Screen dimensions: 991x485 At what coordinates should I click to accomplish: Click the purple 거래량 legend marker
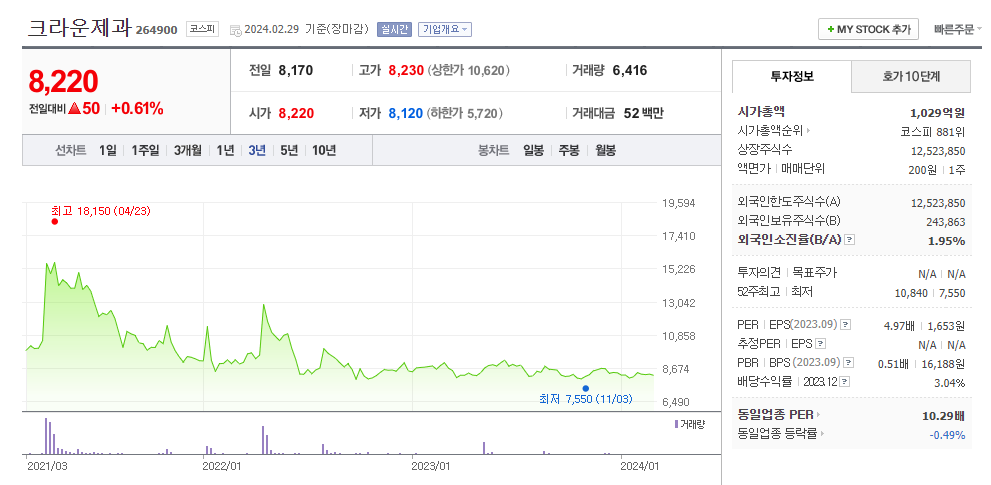[x=676, y=424]
